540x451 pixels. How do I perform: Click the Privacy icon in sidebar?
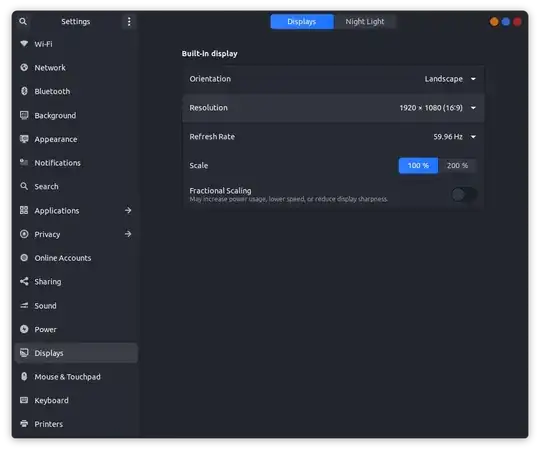pyautogui.click(x=24, y=234)
